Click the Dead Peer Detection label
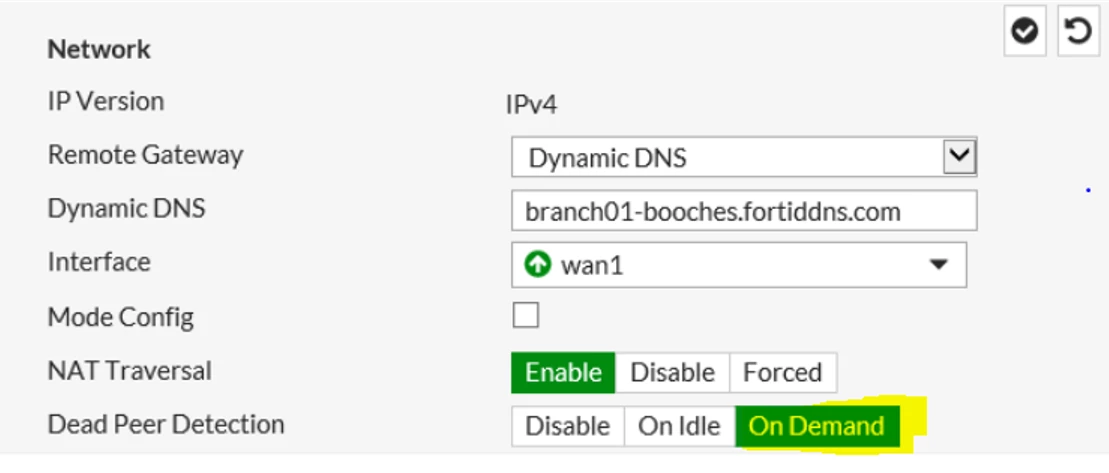 tap(166, 424)
